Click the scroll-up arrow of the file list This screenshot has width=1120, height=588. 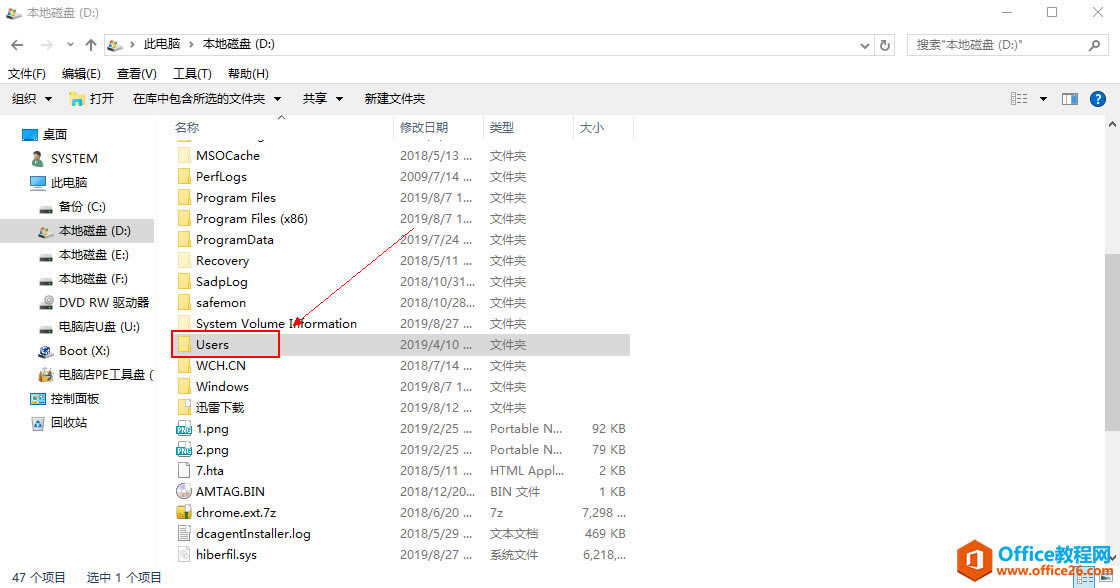pos(1111,125)
